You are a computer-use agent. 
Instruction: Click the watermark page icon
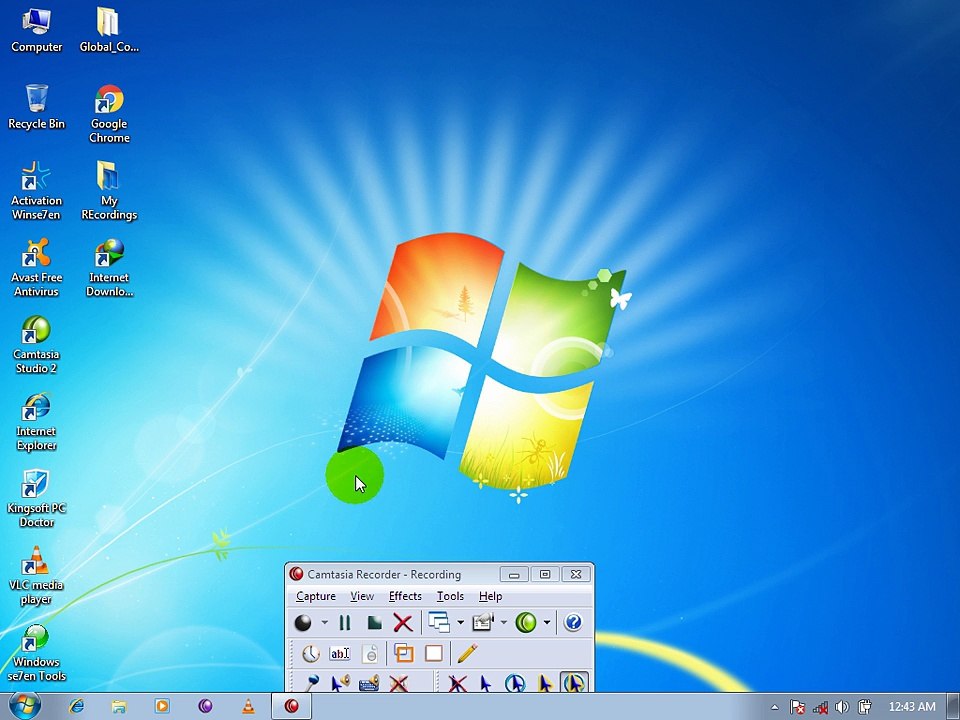370,653
